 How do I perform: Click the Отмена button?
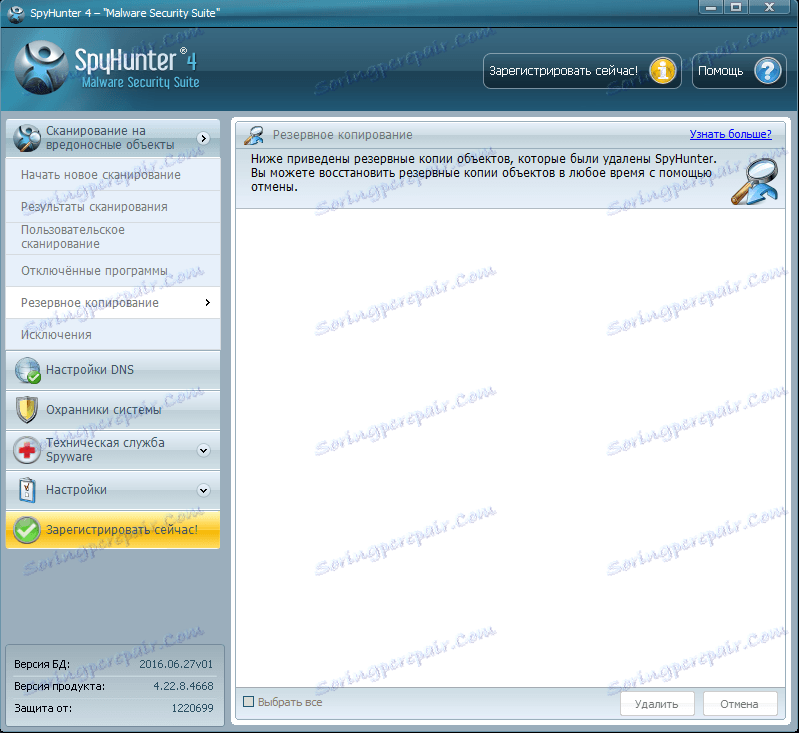(x=740, y=704)
